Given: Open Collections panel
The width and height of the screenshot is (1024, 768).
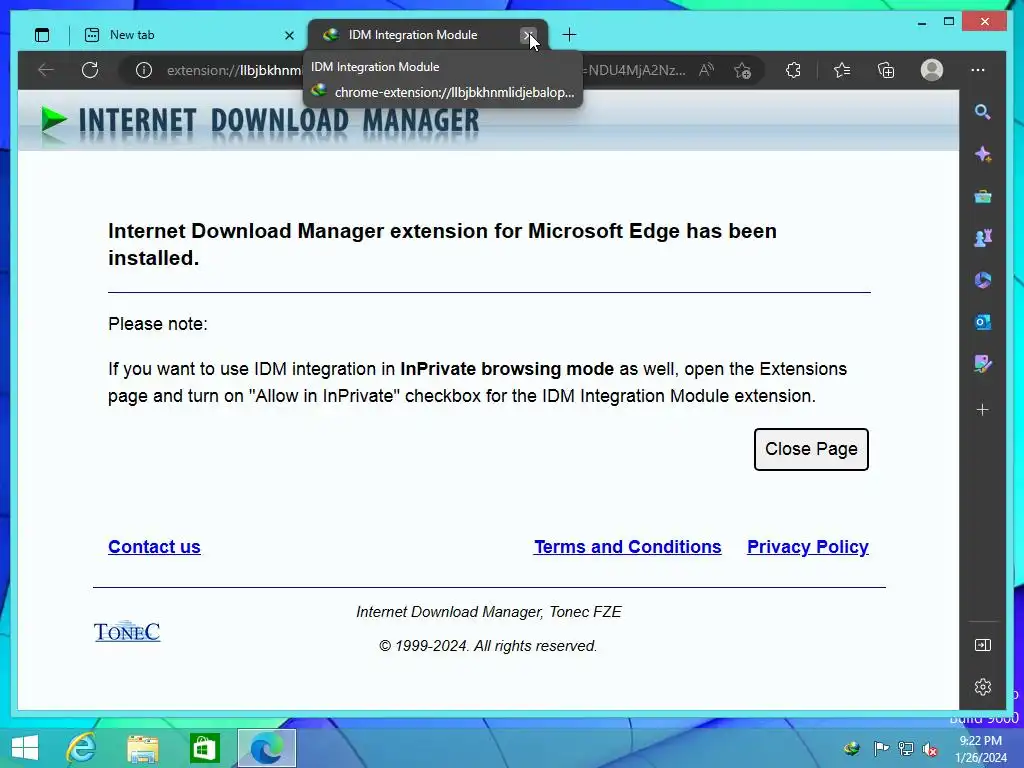Looking at the screenshot, I should [x=886, y=70].
